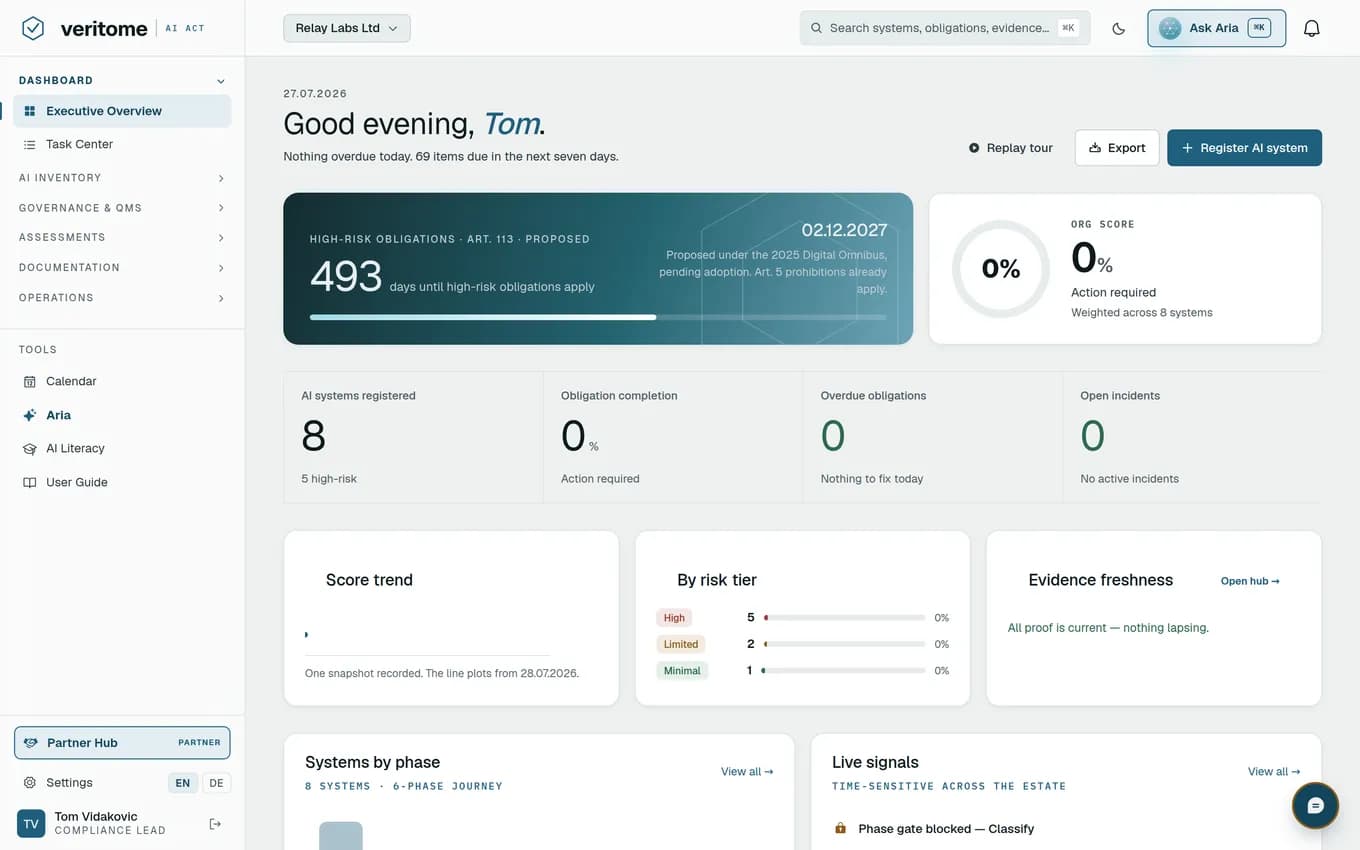Toggle dark mode moon icon

pos(1119,28)
